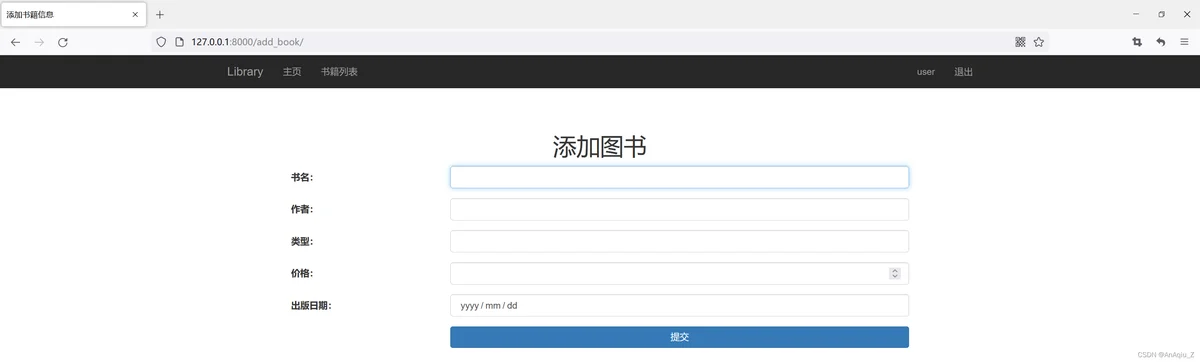Open the browser hamburger menu

[1184, 42]
